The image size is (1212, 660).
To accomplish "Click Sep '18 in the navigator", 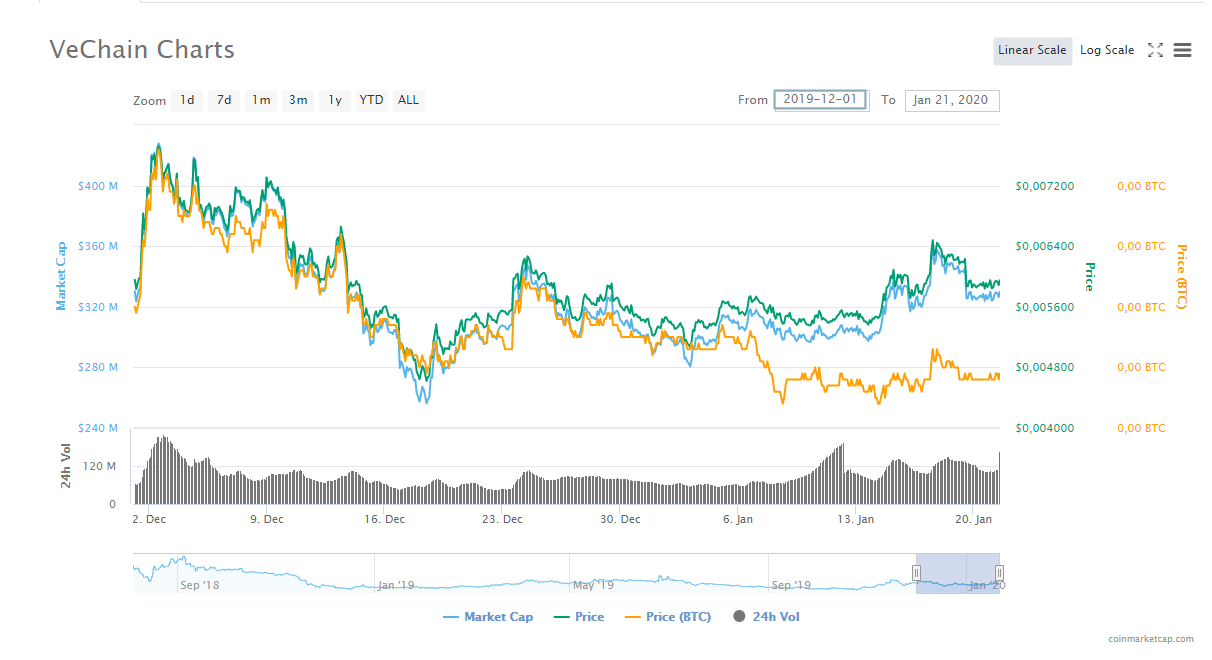I will pos(199,585).
